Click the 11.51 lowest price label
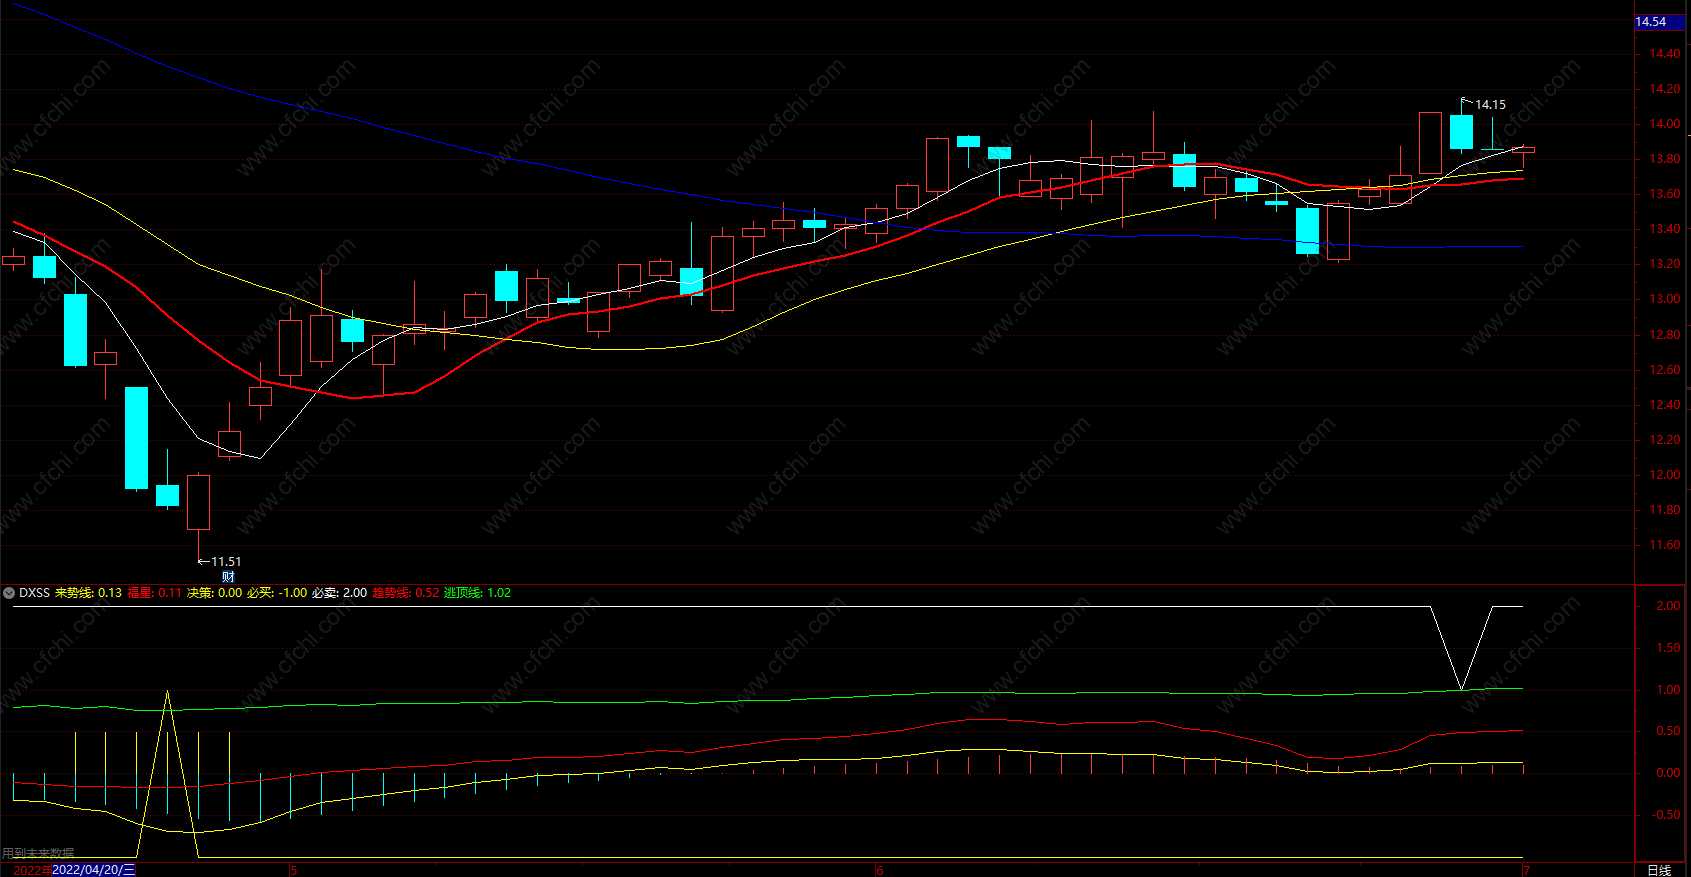Image resolution: width=1691 pixels, height=877 pixels. pyautogui.click(x=226, y=562)
